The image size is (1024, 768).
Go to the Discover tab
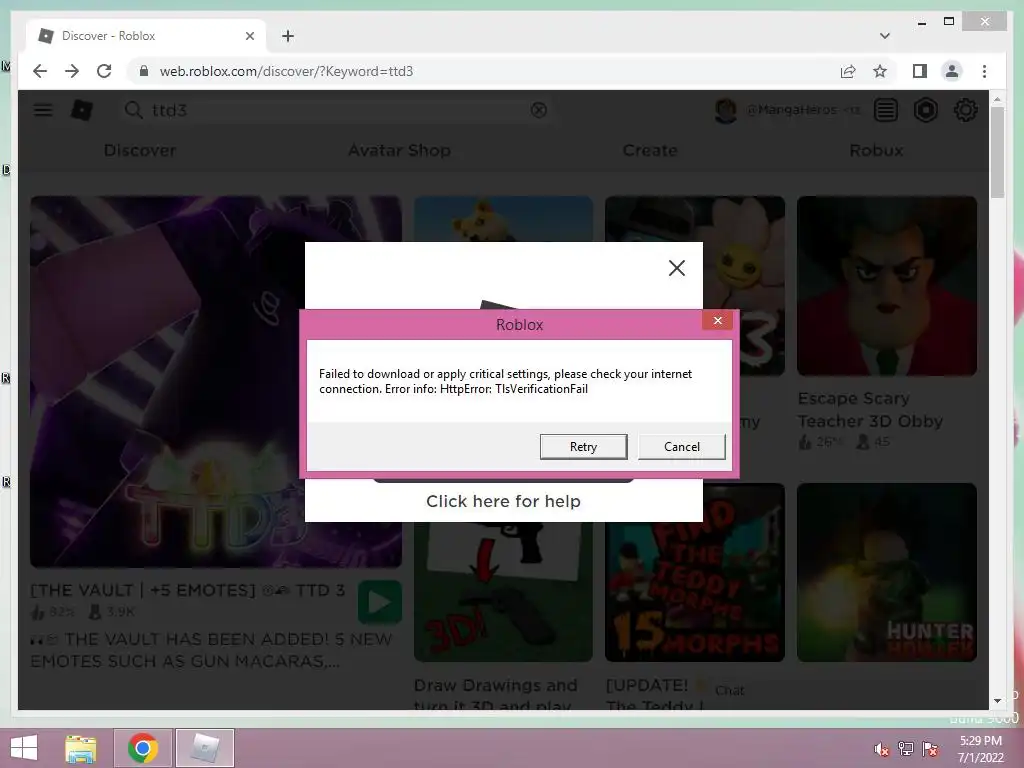point(140,150)
